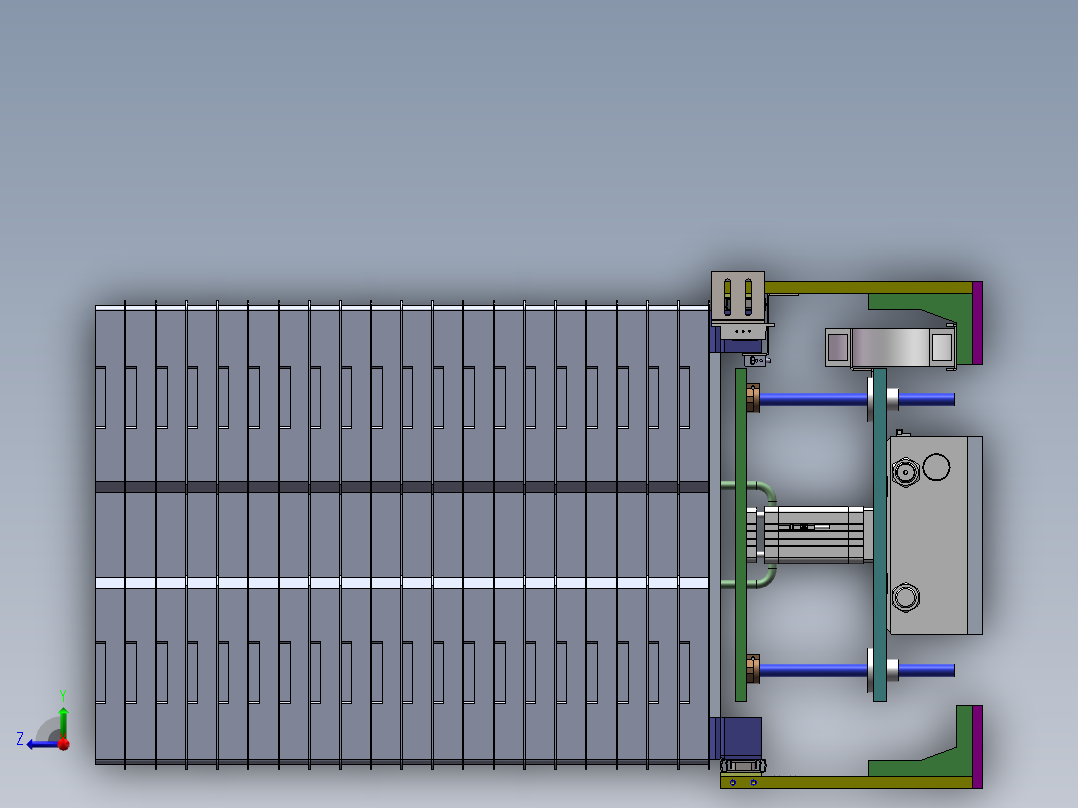Pick the upper brass bushing nut
1078x808 pixels.
753,398
